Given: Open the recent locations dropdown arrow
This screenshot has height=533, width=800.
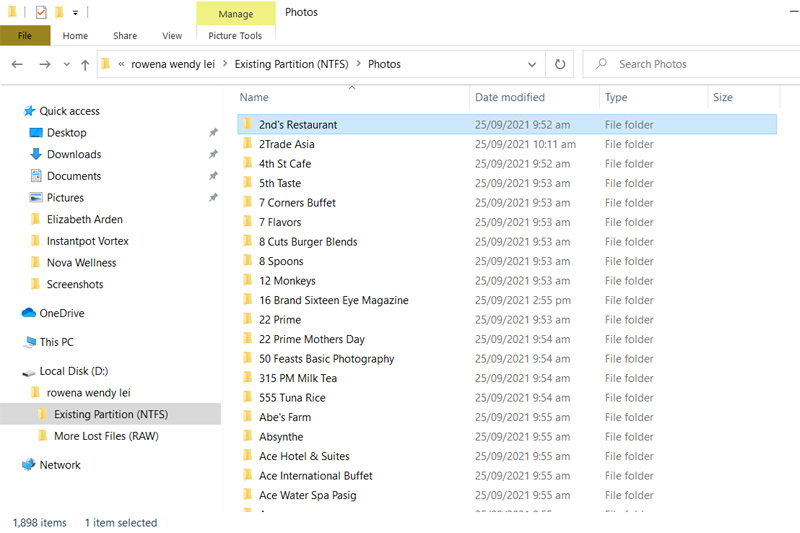Looking at the screenshot, I should (x=66, y=65).
